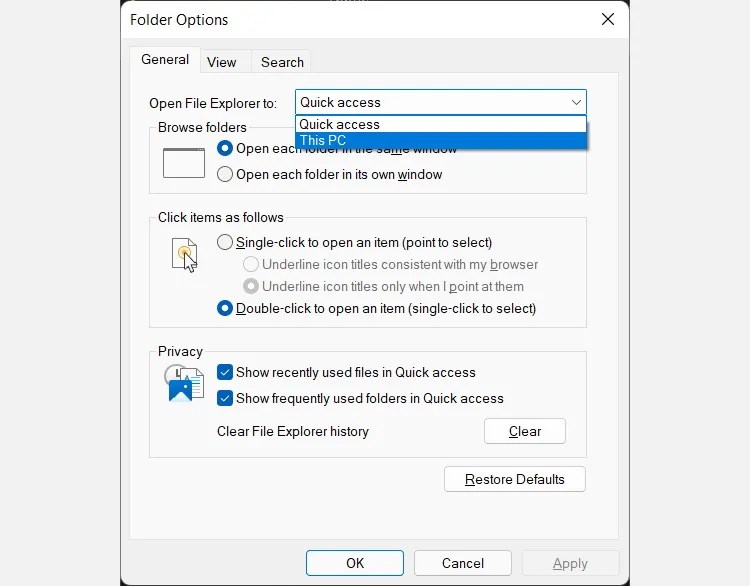The width and height of the screenshot is (750, 586).
Task: Click the 'Click items as follows' group label
Action: [x=221, y=217]
